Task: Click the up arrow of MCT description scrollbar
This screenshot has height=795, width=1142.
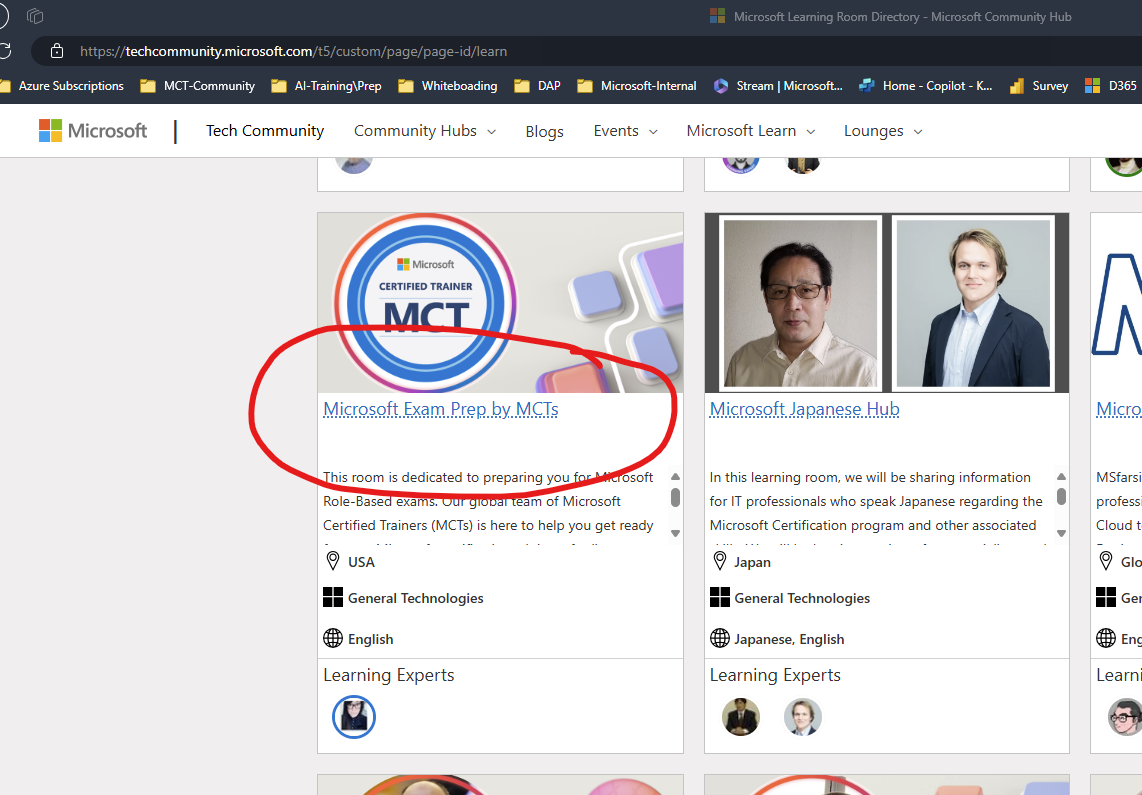Action: pos(675,476)
